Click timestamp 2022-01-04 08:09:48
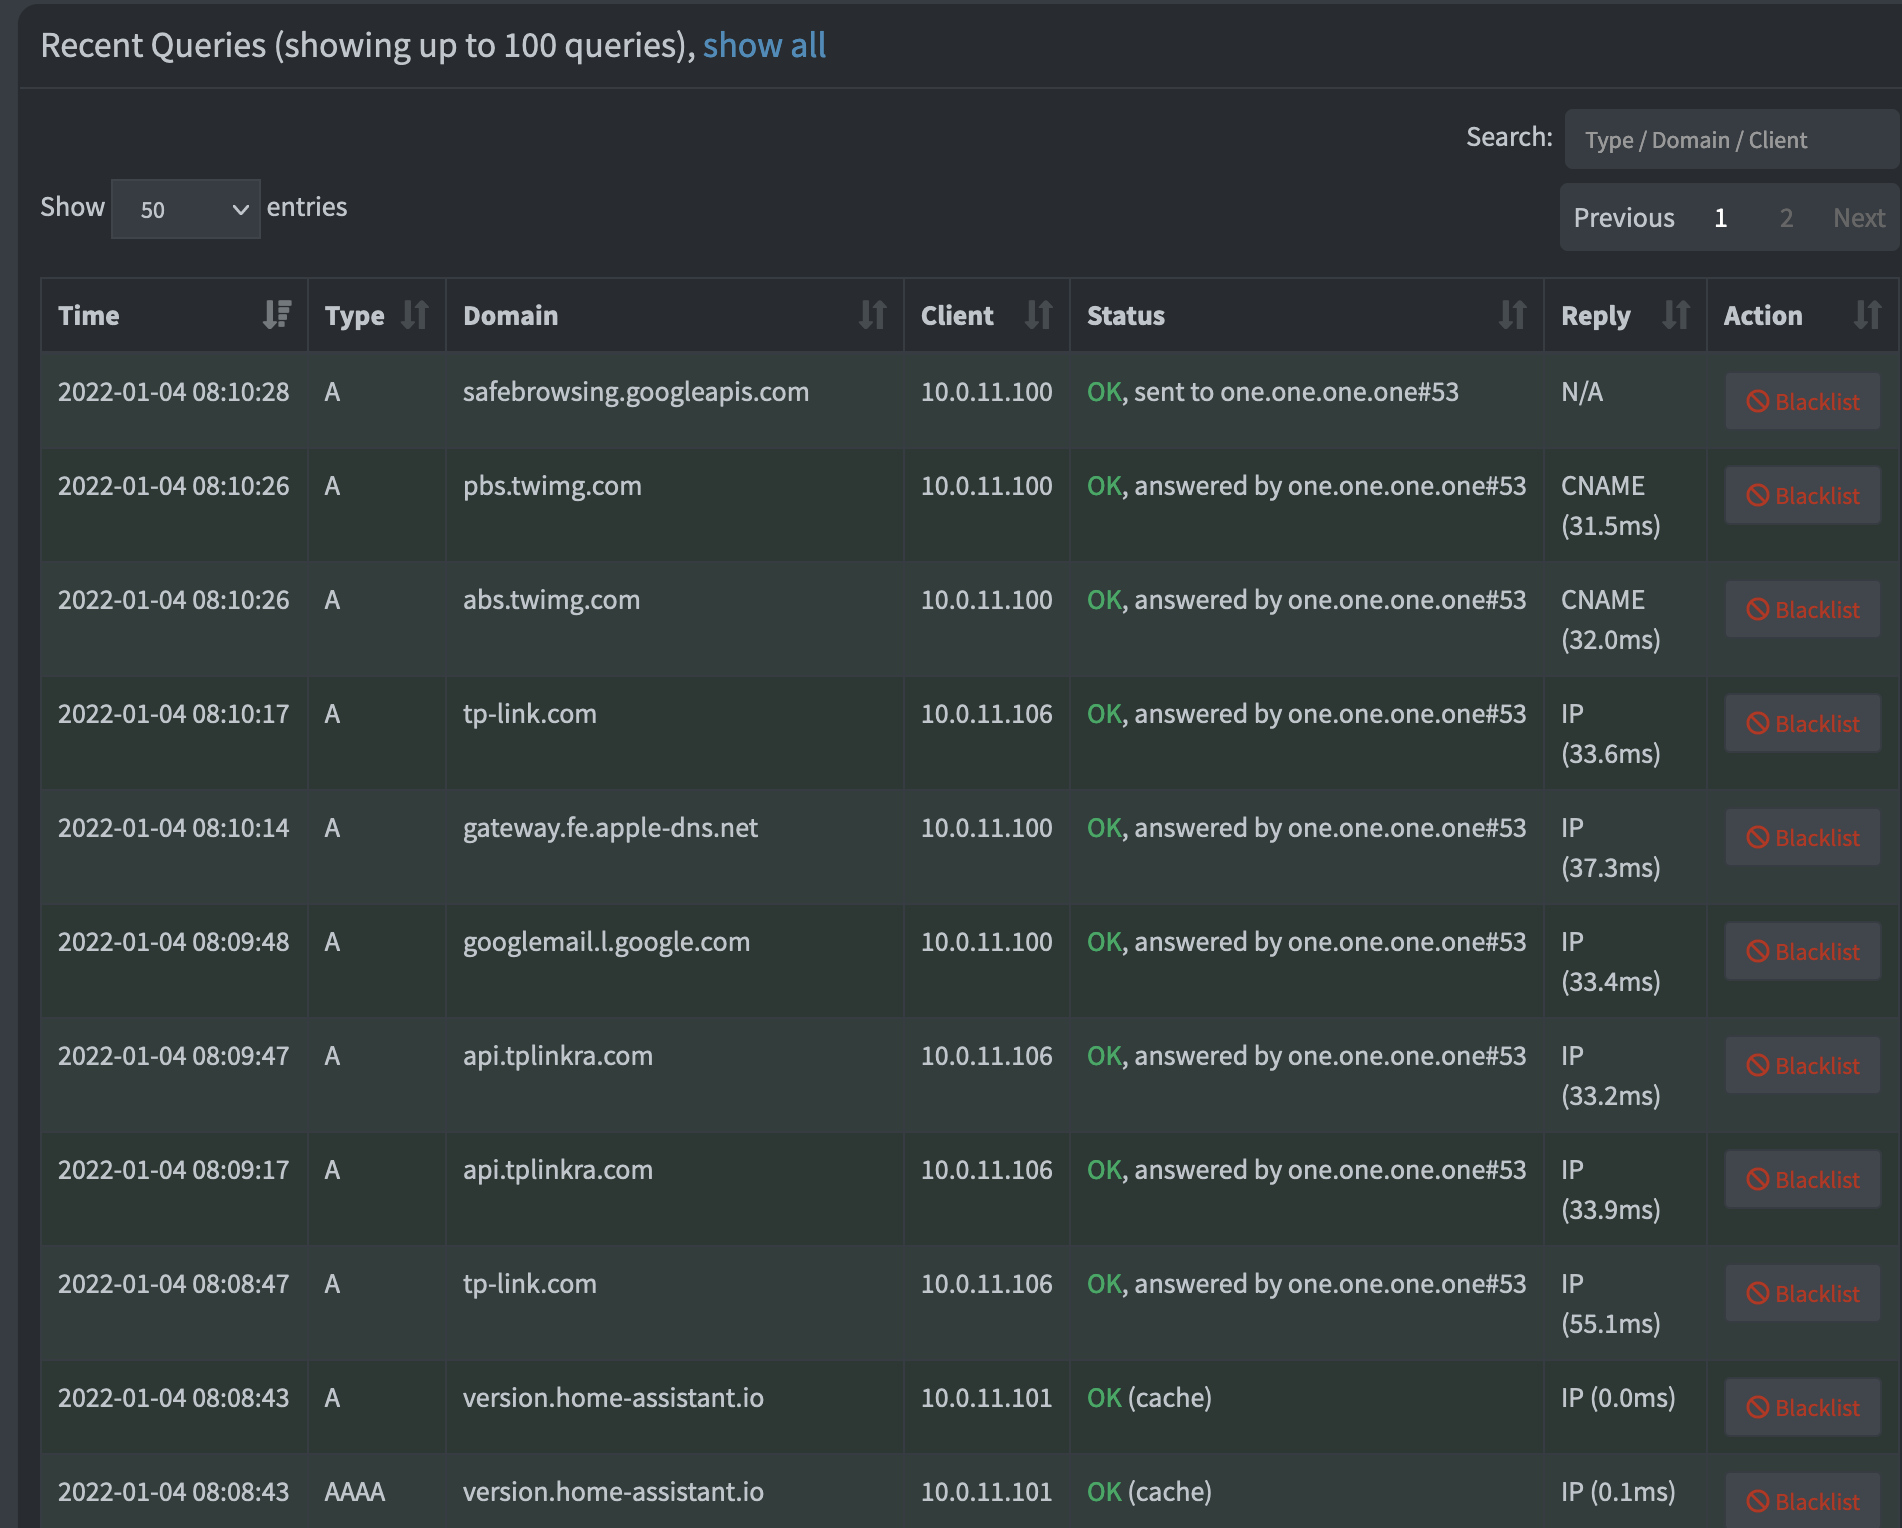Image resolution: width=1902 pixels, height=1528 pixels. click(x=173, y=942)
